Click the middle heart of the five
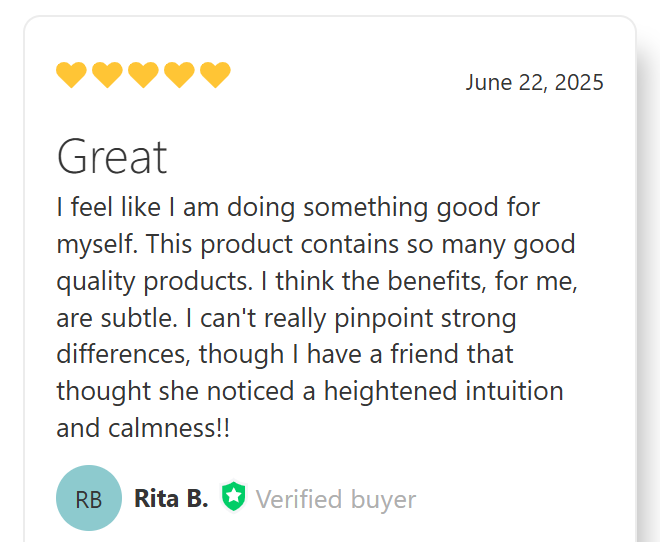This screenshot has height=542, width=660. pos(144,75)
